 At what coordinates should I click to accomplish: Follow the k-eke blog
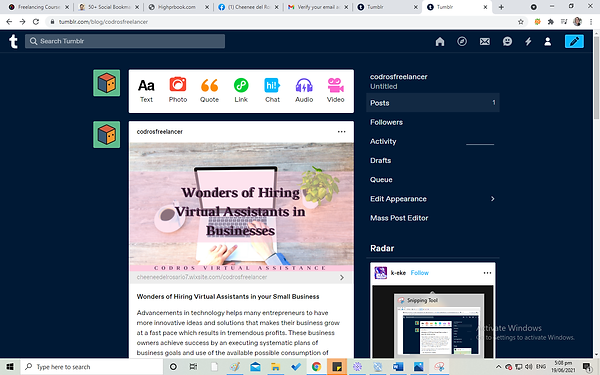point(419,273)
